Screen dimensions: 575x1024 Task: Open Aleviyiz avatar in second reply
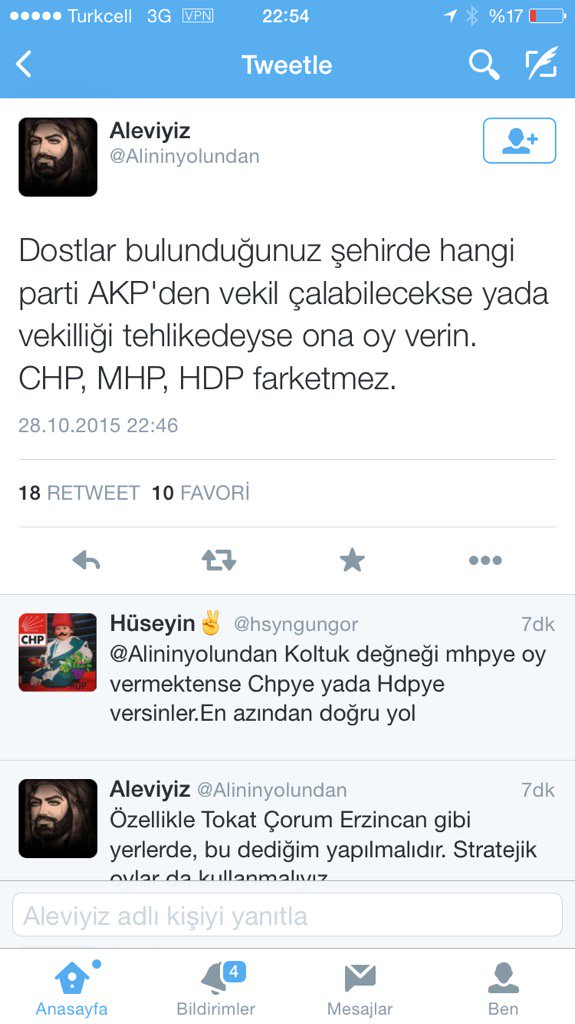pyautogui.click(x=58, y=818)
